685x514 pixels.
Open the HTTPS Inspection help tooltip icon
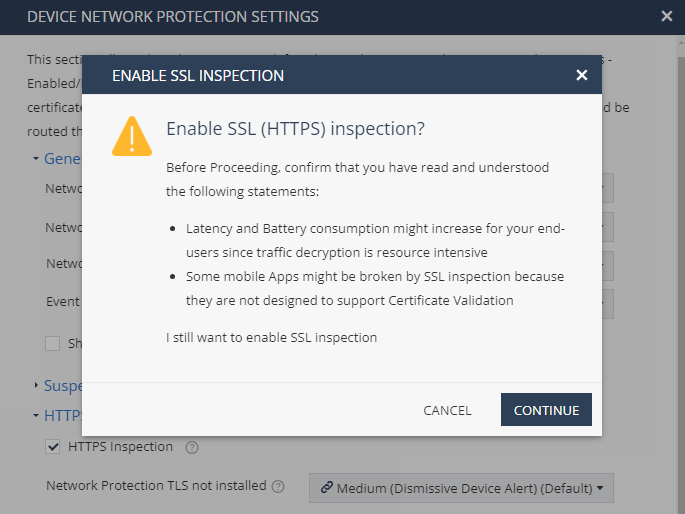[192, 447]
